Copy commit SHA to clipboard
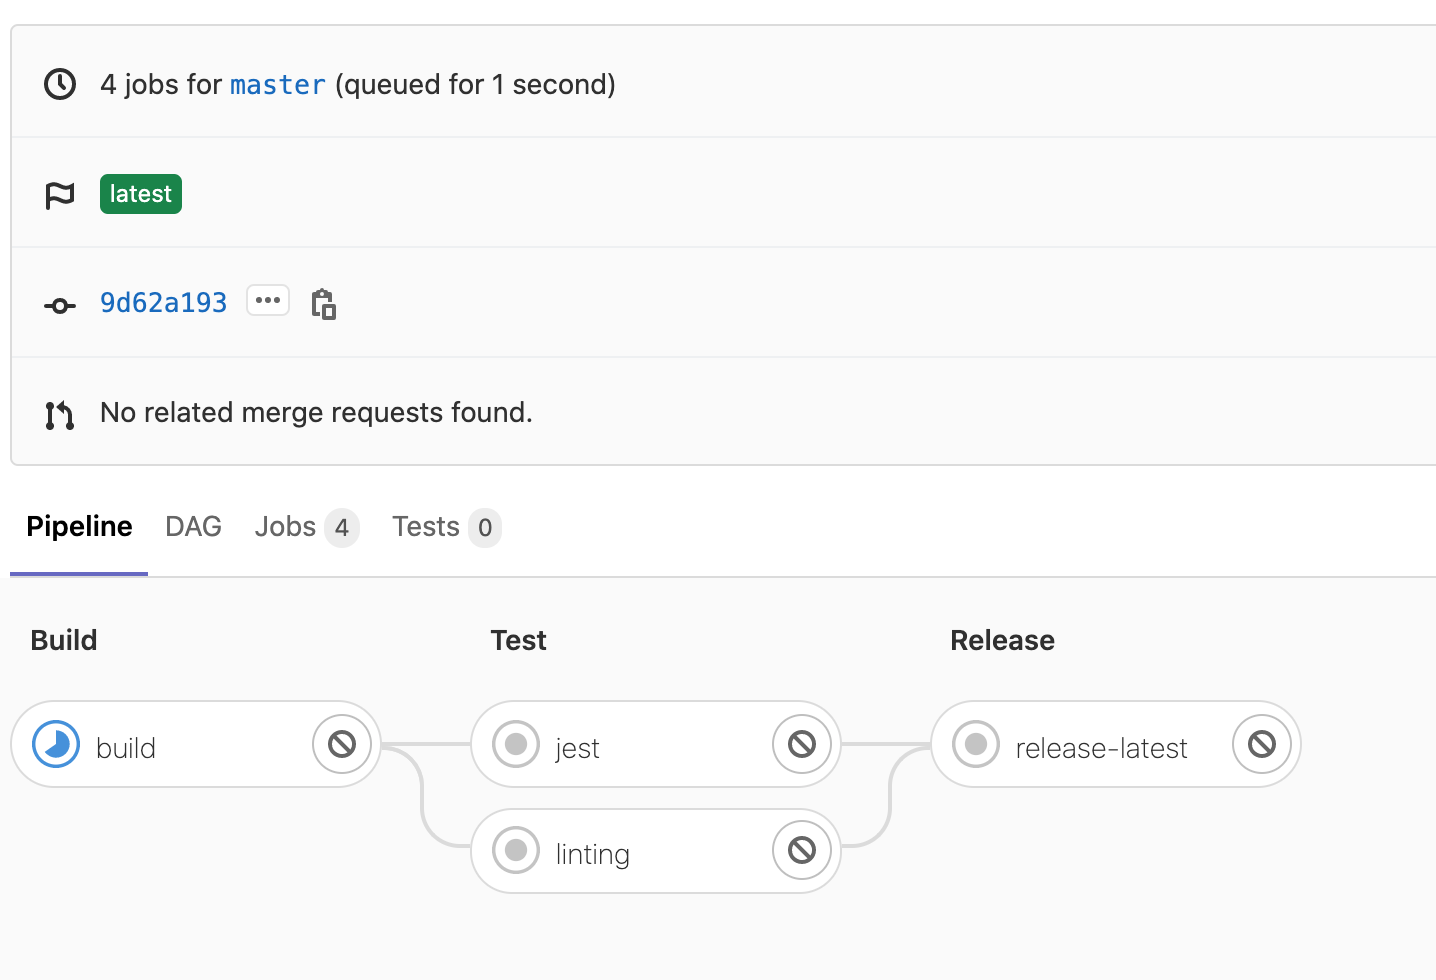The image size is (1436, 980). coord(323,303)
